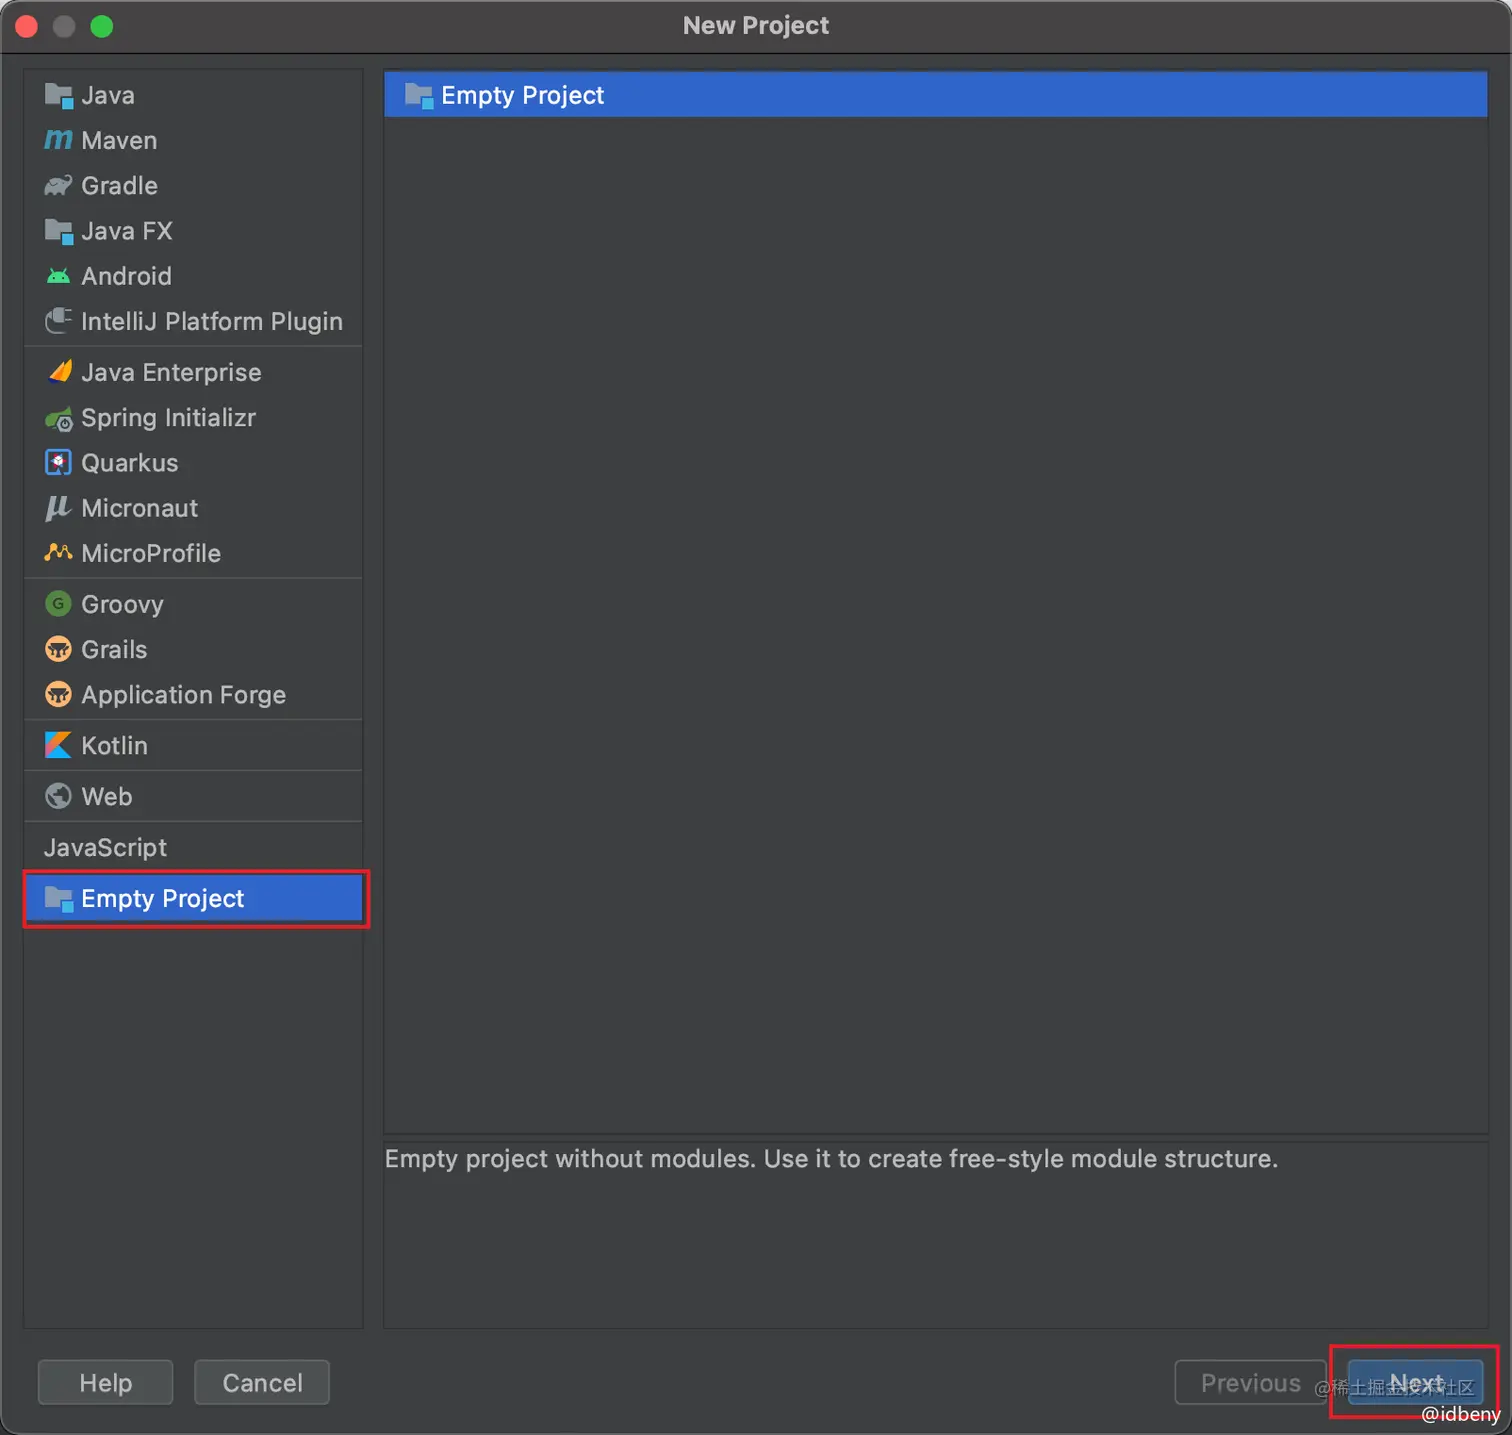Select Empty Project label in sidebar
This screenshot has width=1512, height=1435.
[162, 899]
